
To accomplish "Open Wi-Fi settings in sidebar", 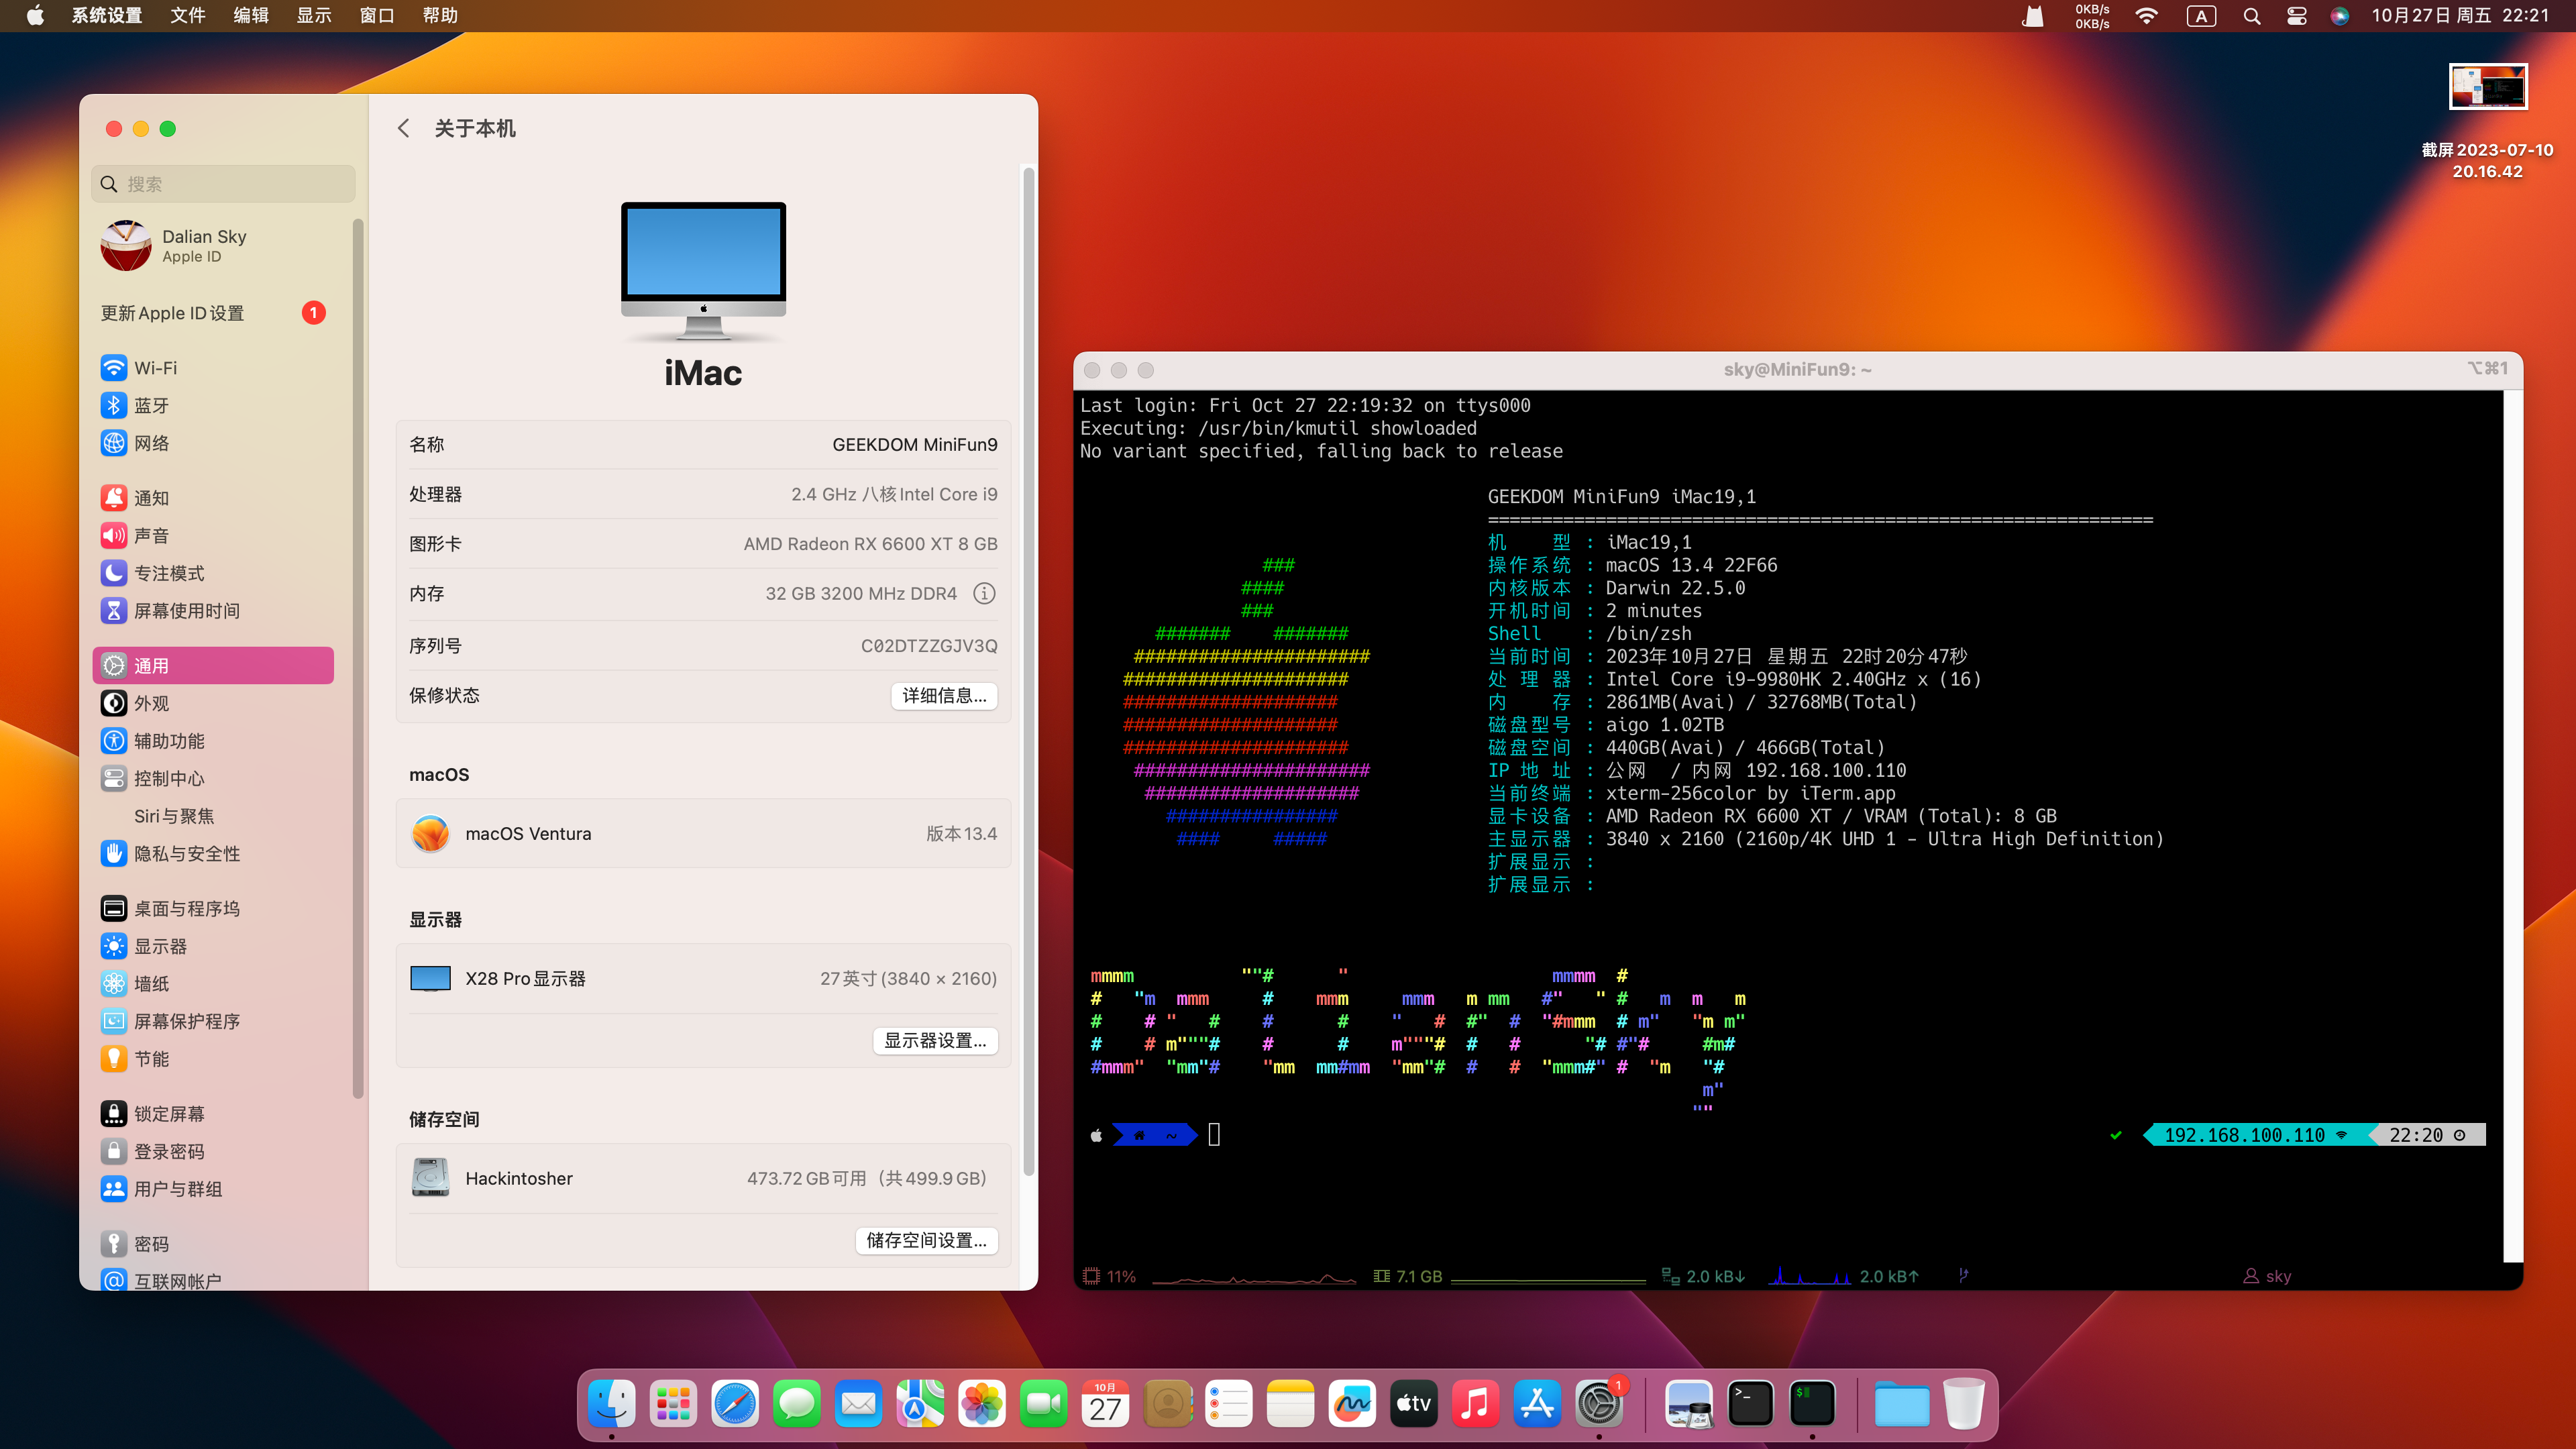I will [155, 368].
